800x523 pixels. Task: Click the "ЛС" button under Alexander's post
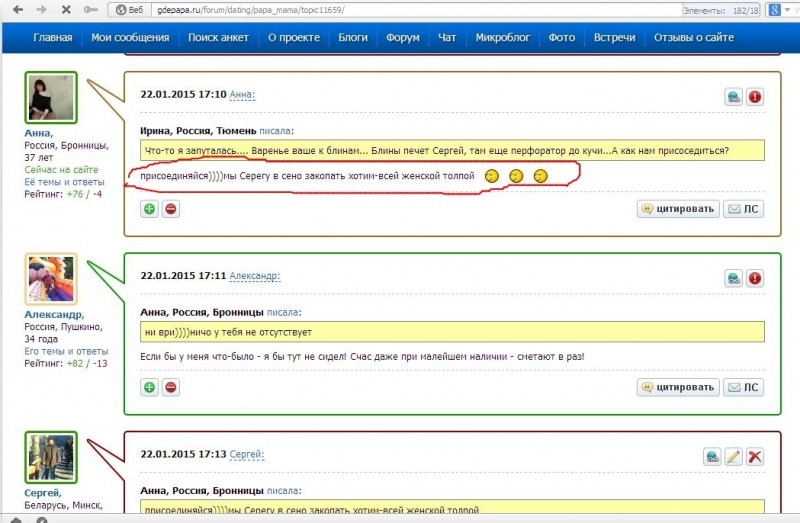click(x=743, y=387)
